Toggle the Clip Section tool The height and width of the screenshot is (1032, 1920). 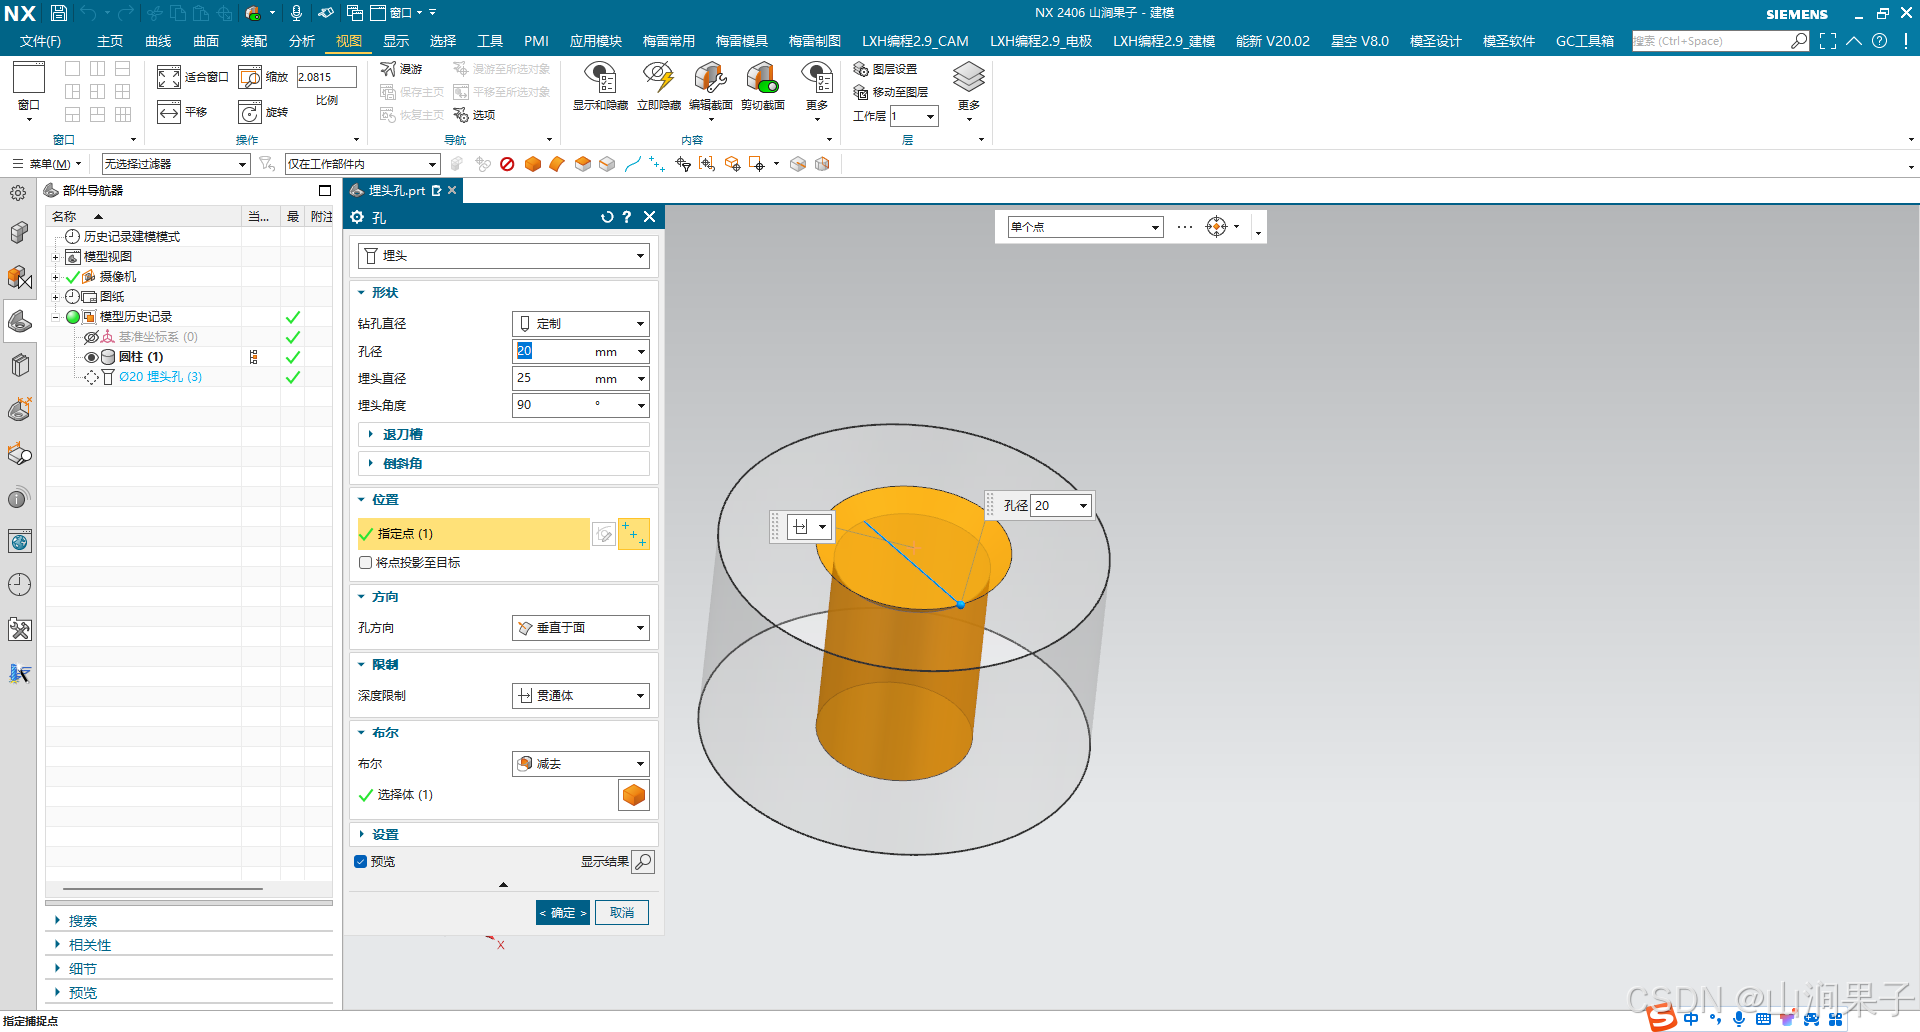click(762, 78)
